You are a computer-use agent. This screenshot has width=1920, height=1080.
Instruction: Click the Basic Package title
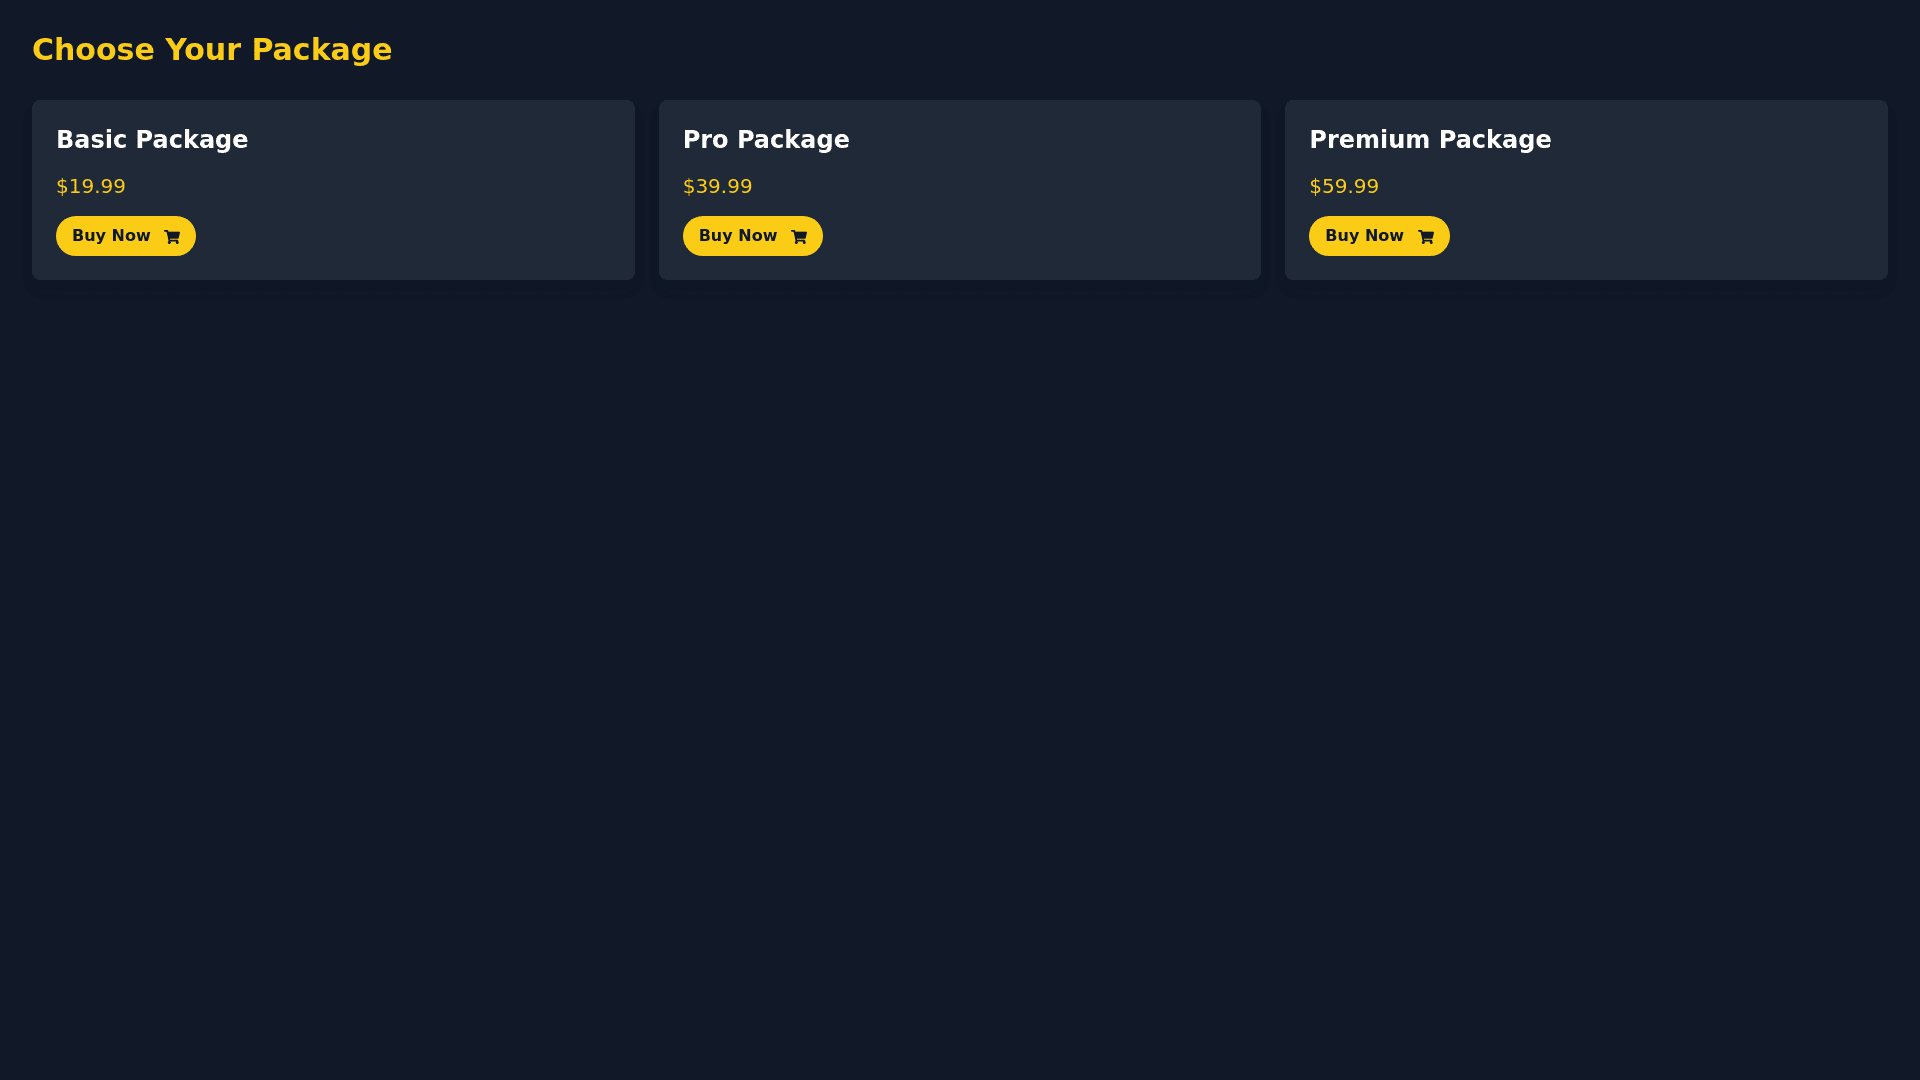[x=152, y=140]
